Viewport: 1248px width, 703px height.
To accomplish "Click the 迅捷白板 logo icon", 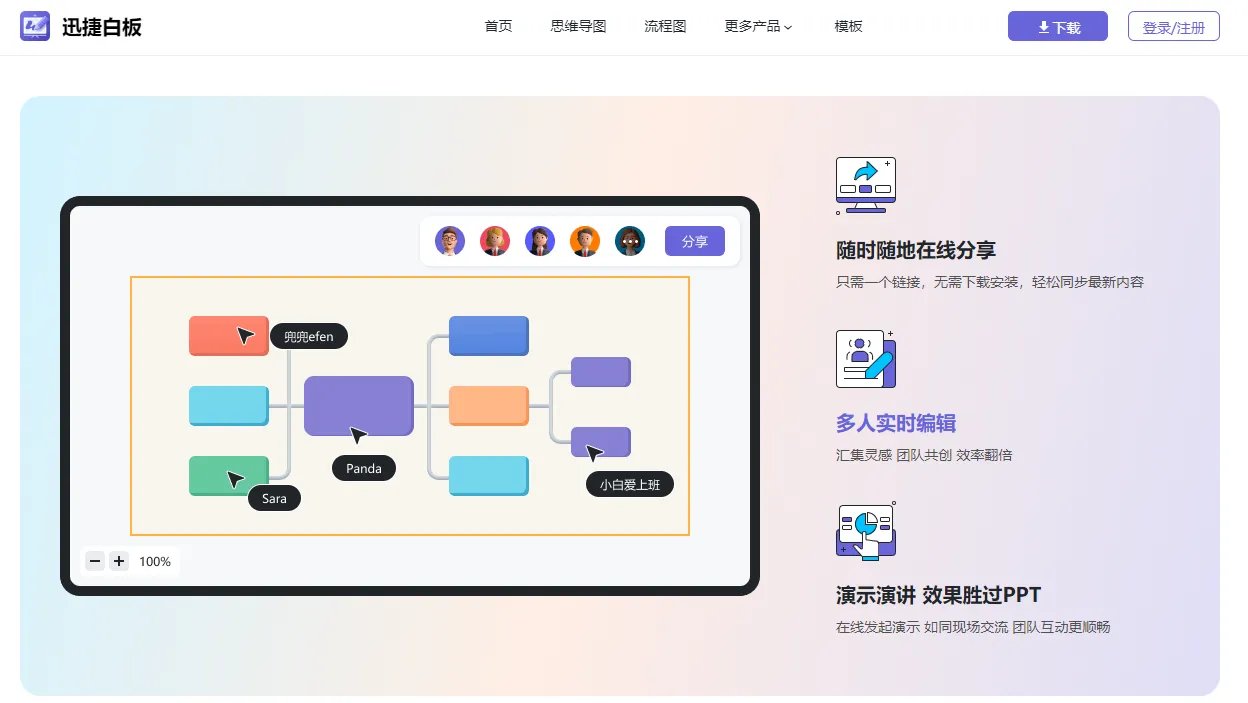I will tap(34, 25).
